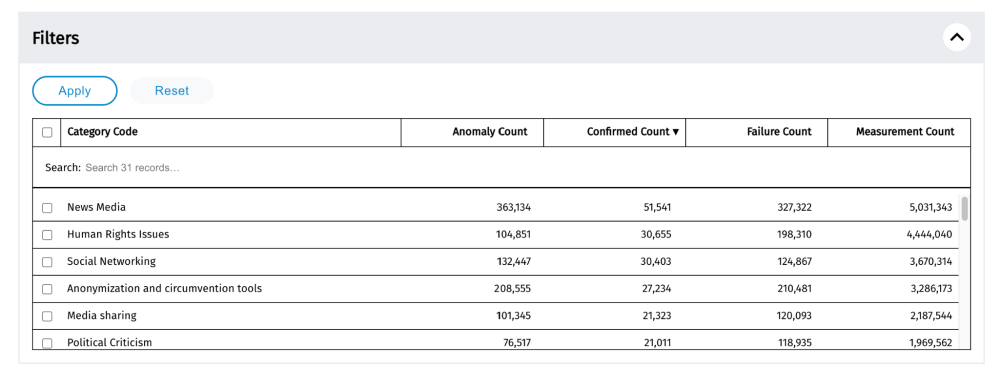Click the Filters panel header title
Screen dimensions: 1000x374
[56, 38]
